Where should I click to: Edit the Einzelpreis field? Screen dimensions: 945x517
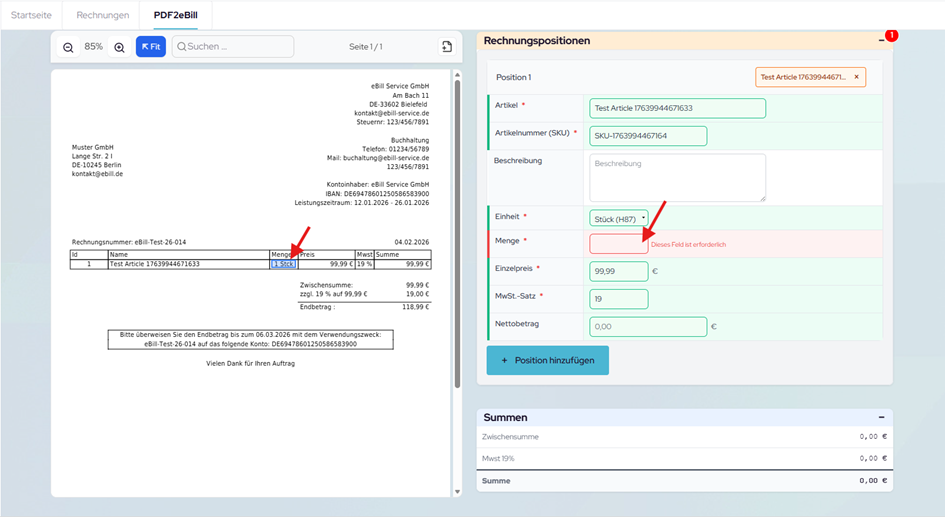coord(618,271)
